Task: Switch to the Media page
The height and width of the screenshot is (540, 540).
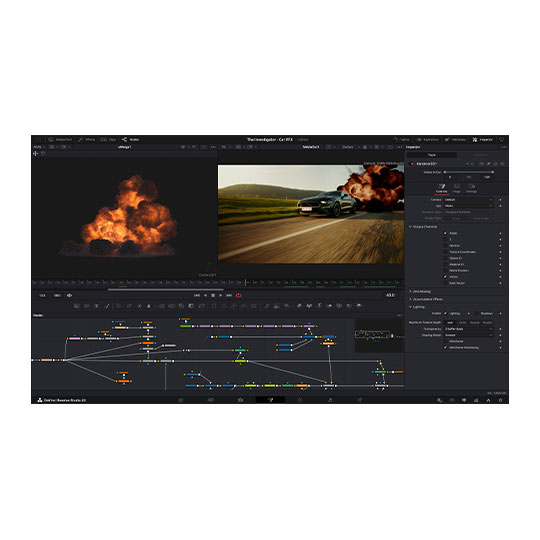Action: point(181,400)
